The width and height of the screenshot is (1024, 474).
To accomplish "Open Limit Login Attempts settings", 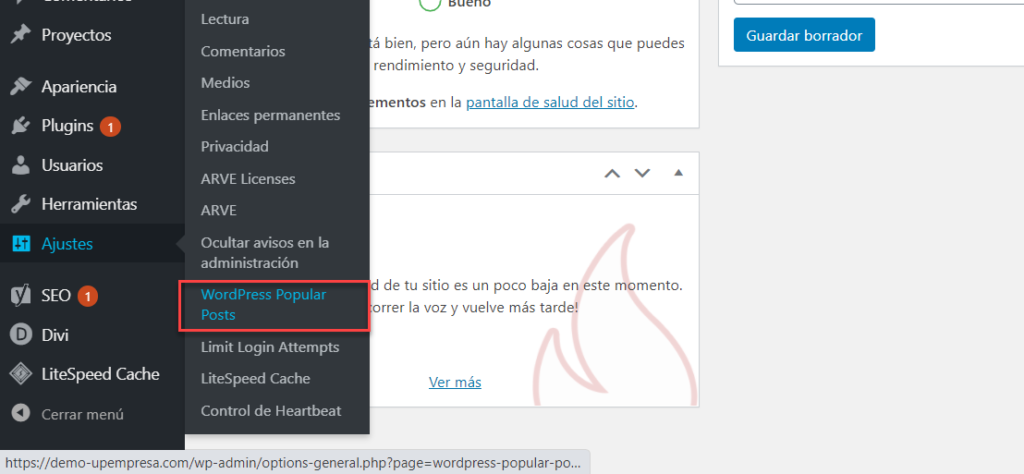I will coord(270,347).
